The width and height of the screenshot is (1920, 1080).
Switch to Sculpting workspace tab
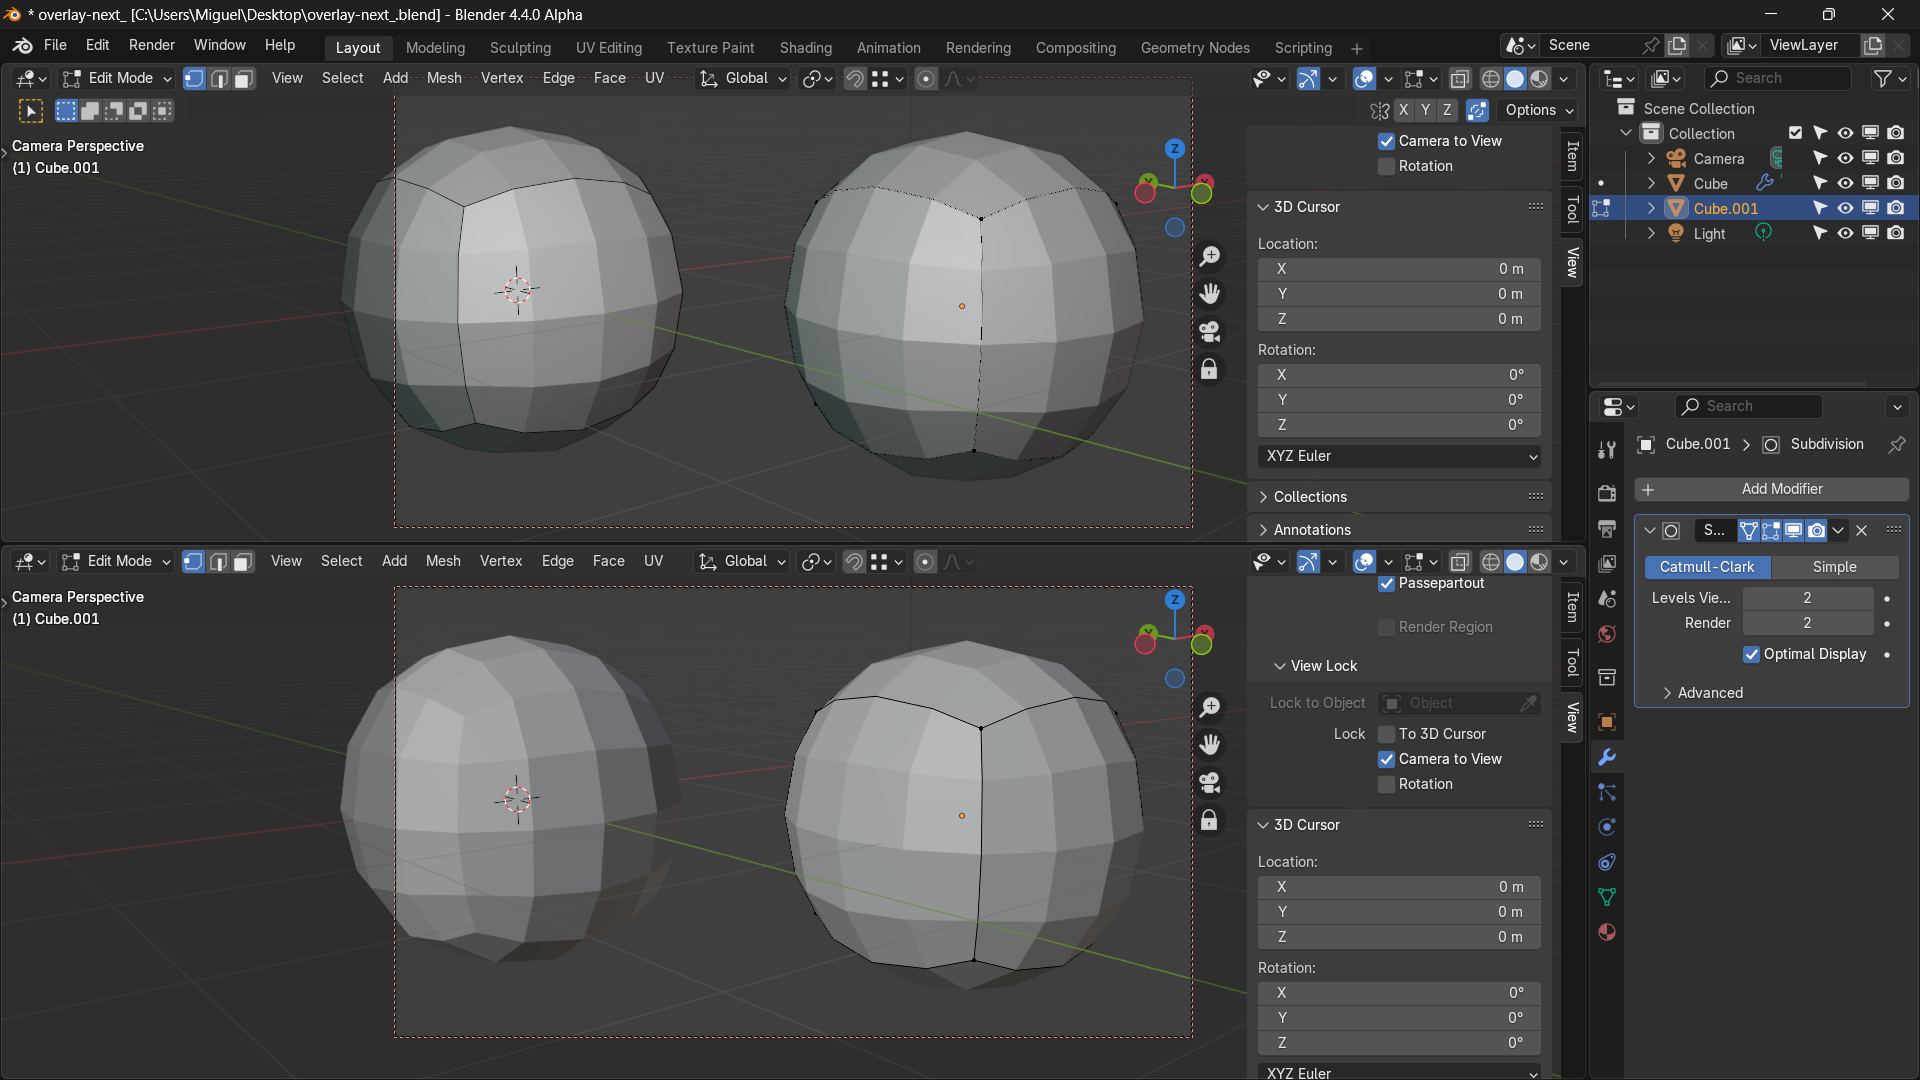520,48
